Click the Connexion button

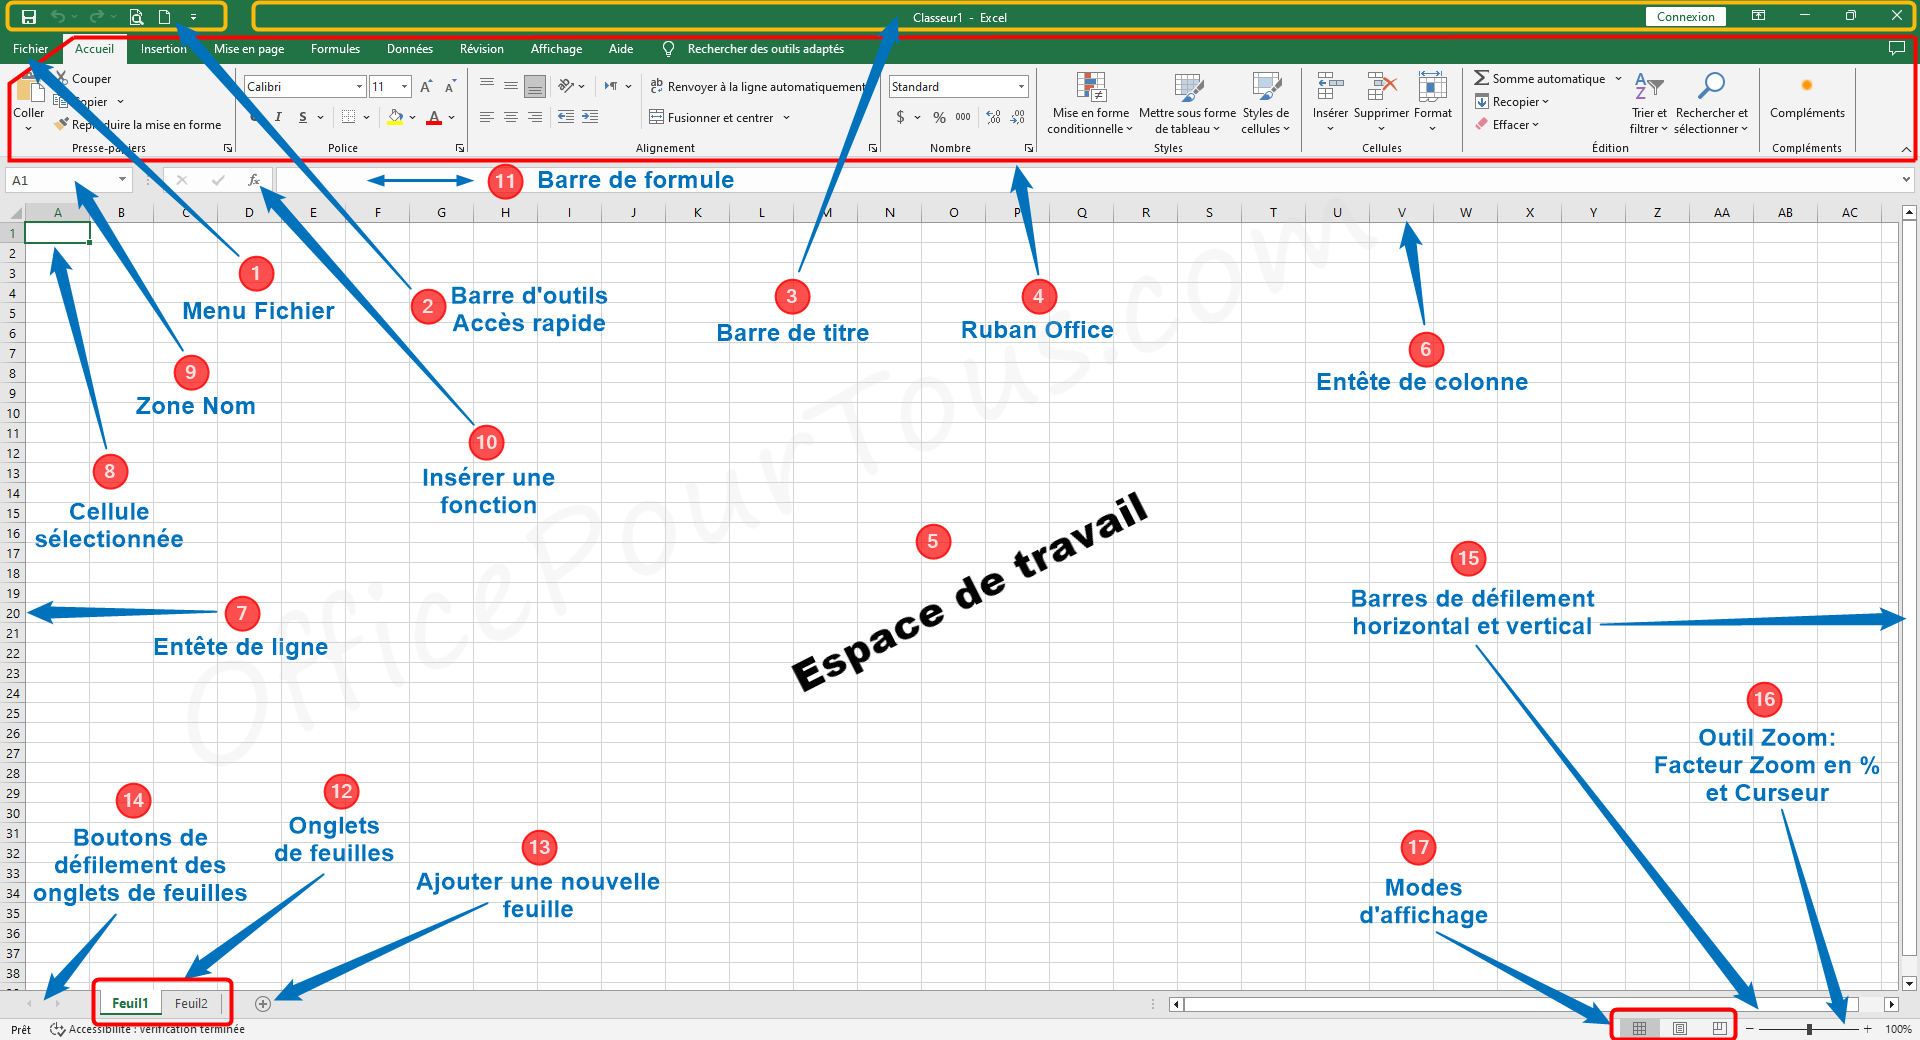1685,17
